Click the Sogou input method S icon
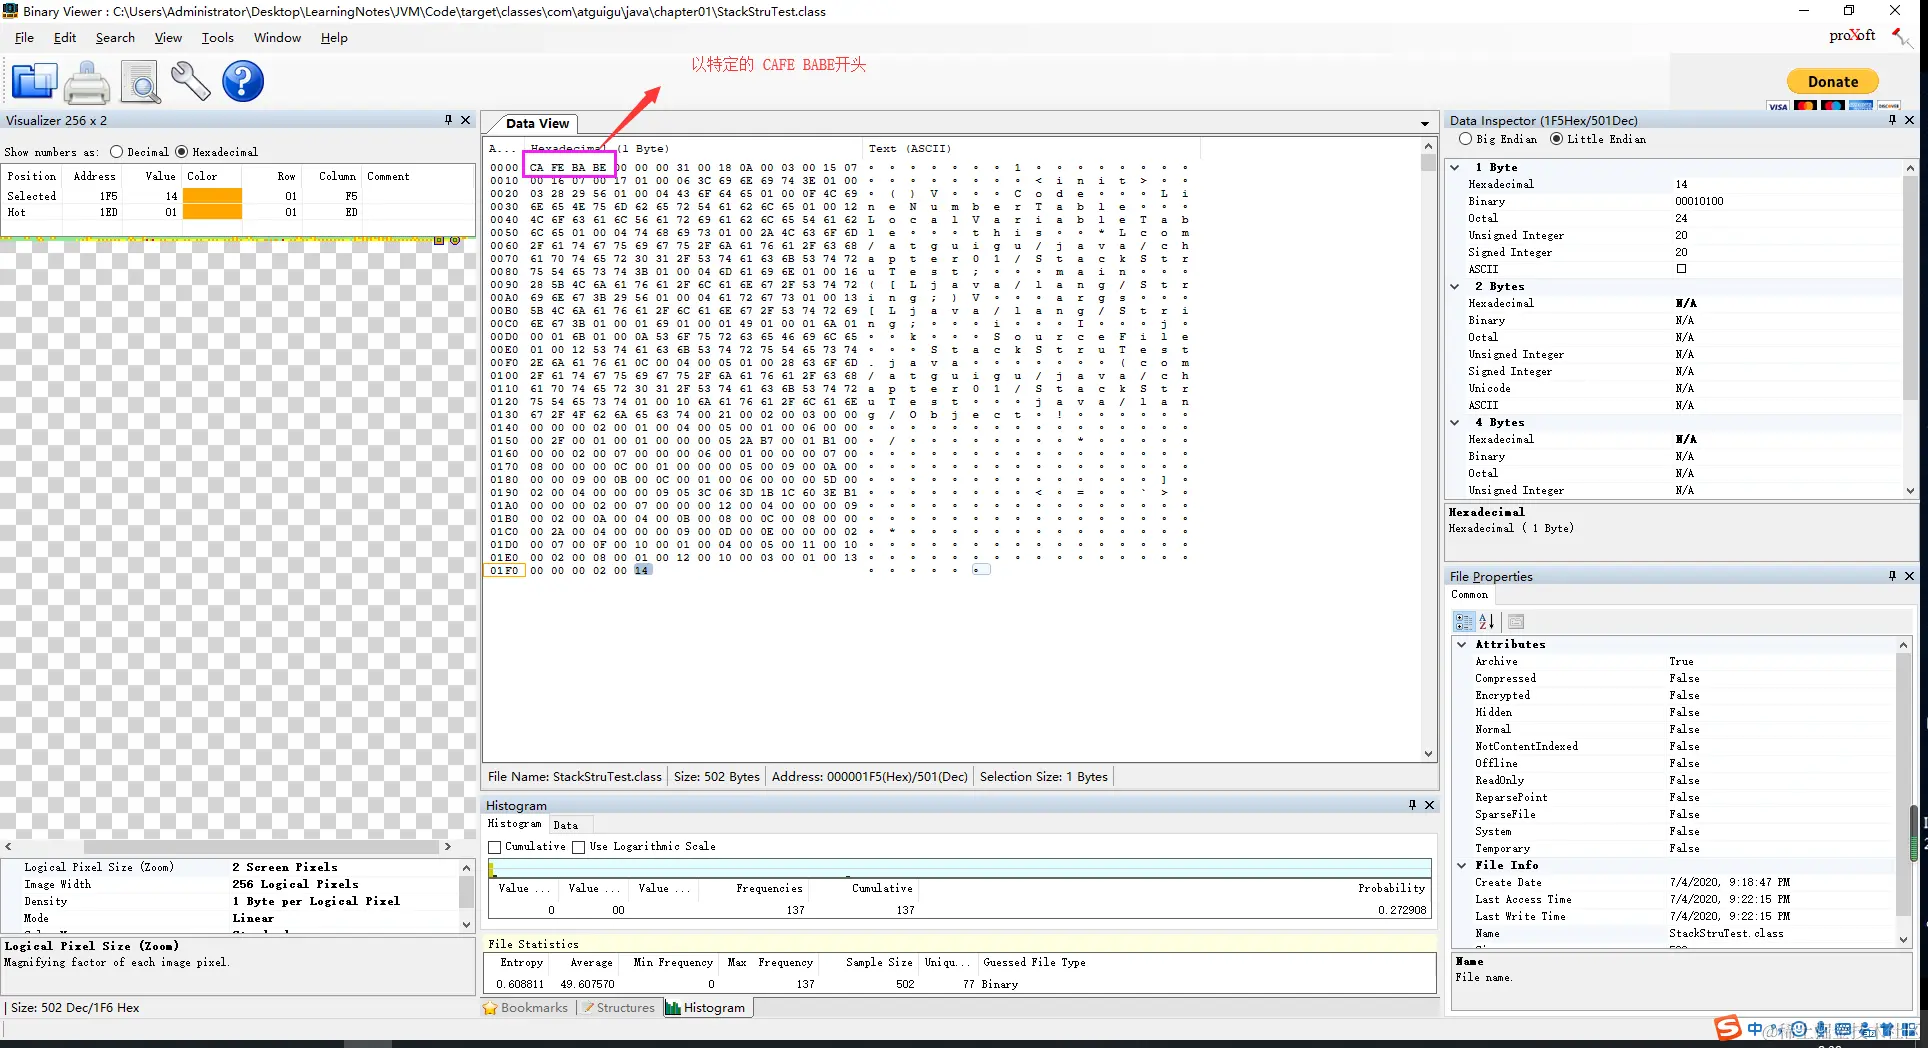This screenshot has height=1048, width=1928. [1727, 1028]
